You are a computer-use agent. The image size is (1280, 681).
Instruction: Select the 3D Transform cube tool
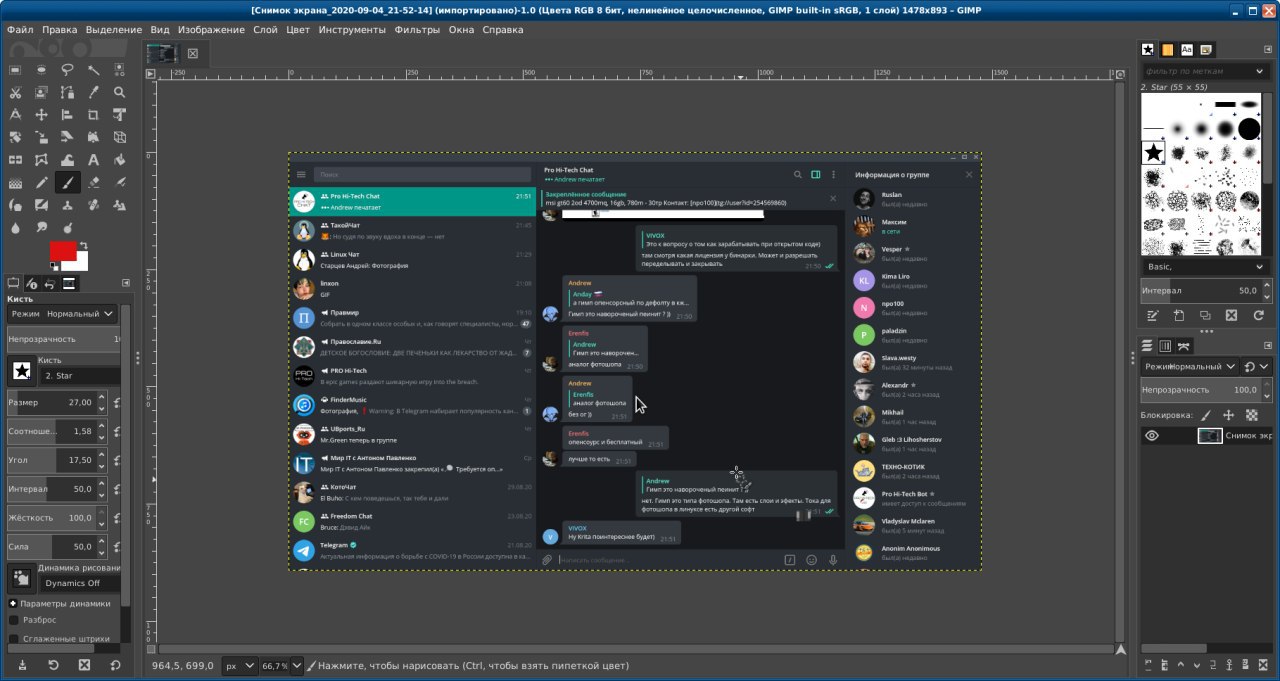click(x=119, y=137)
